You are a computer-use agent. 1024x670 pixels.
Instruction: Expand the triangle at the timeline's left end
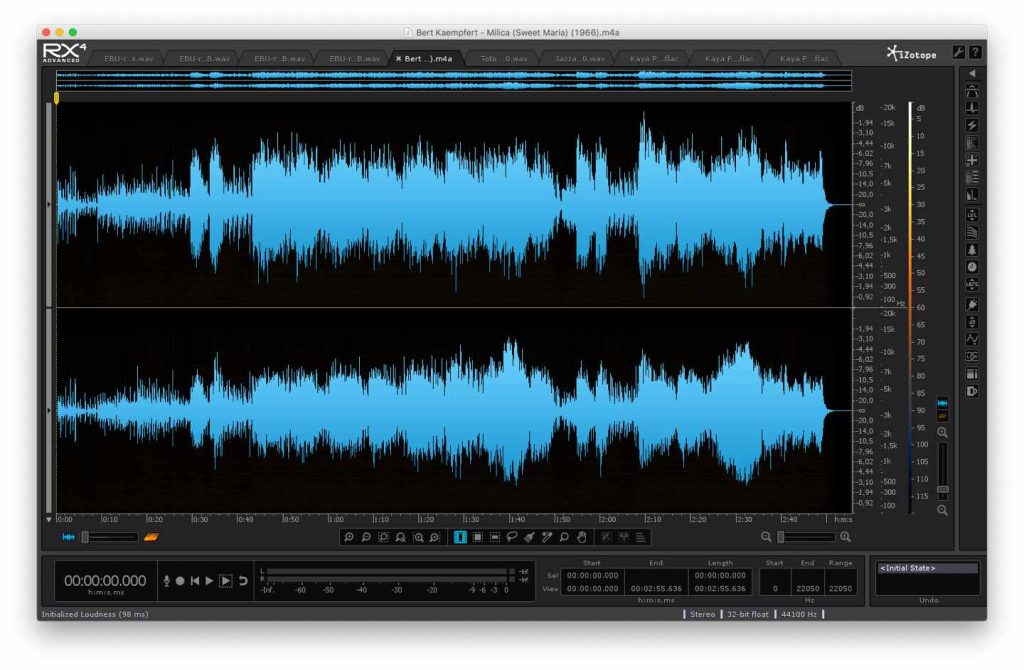coord(50,520)
